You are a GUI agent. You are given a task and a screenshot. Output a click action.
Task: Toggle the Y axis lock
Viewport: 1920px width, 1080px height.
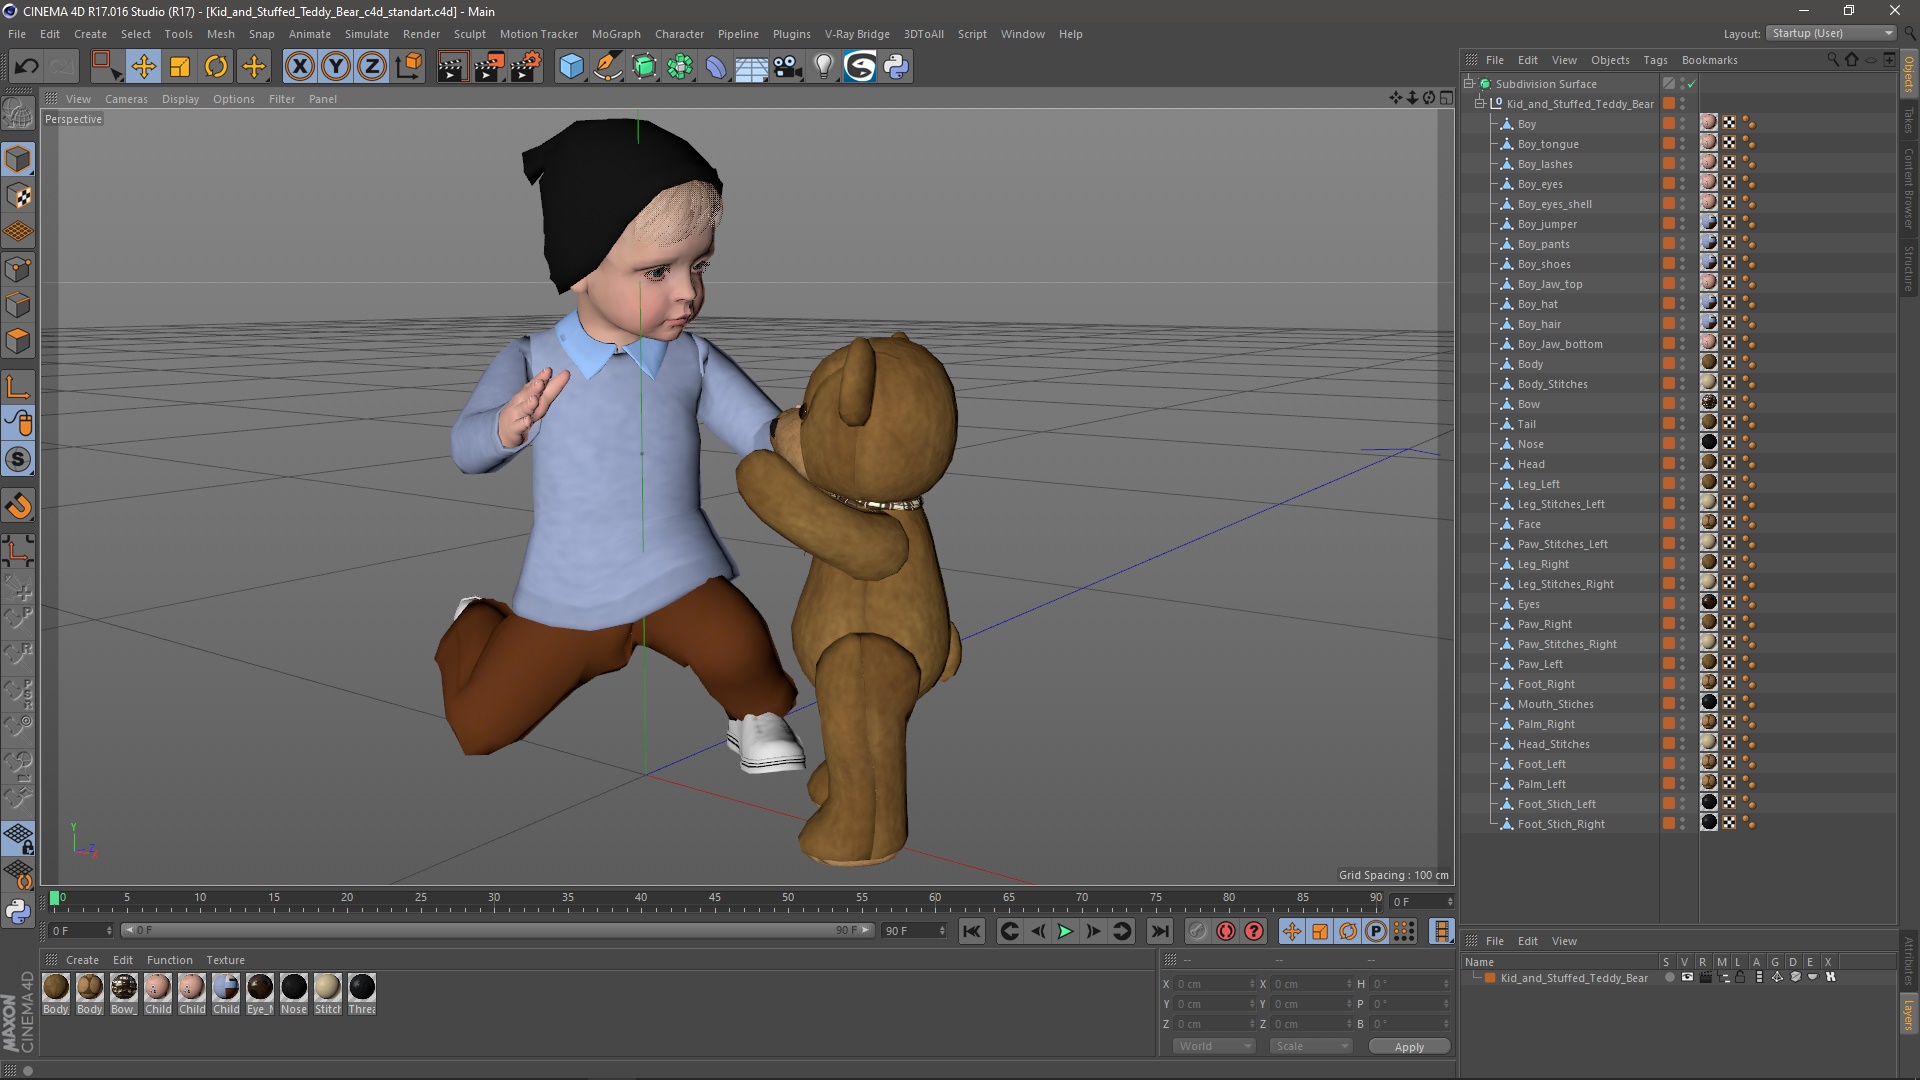coord(336,67)
